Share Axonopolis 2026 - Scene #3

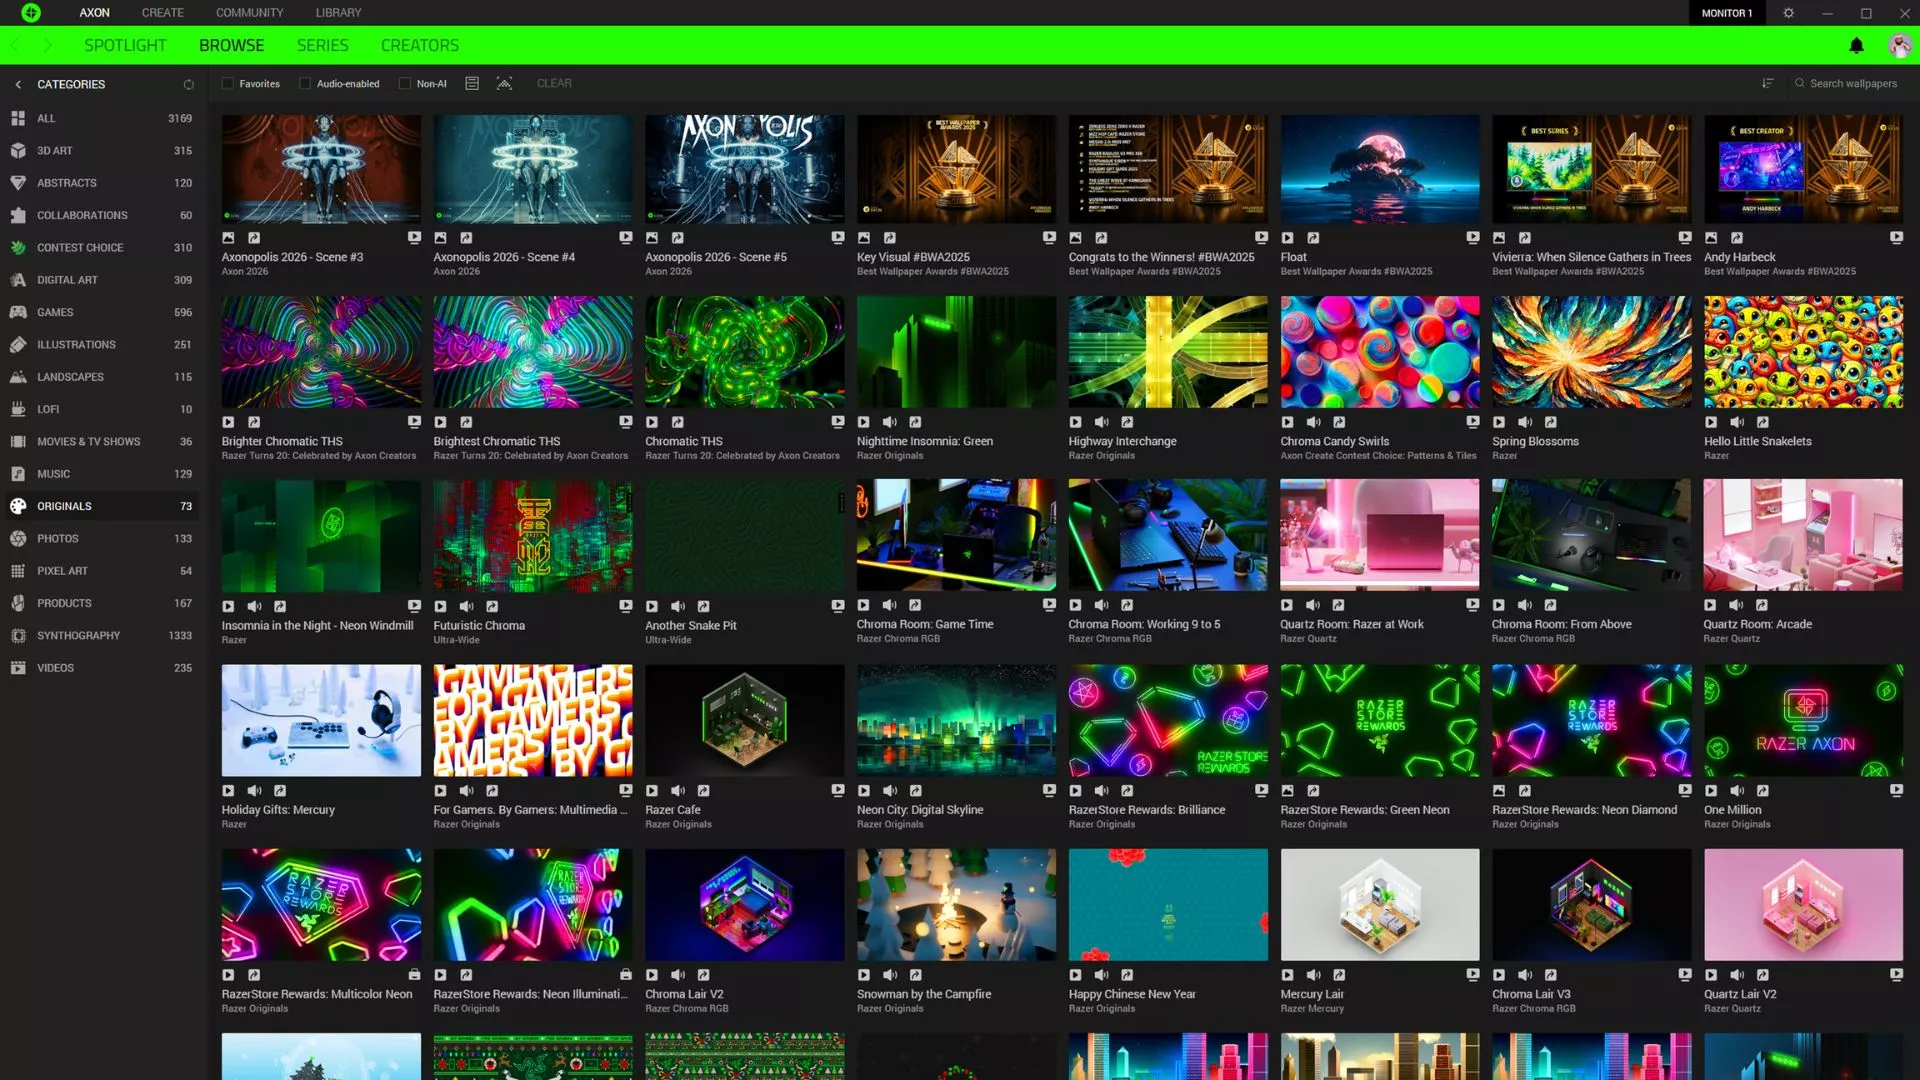click(254, 238)
